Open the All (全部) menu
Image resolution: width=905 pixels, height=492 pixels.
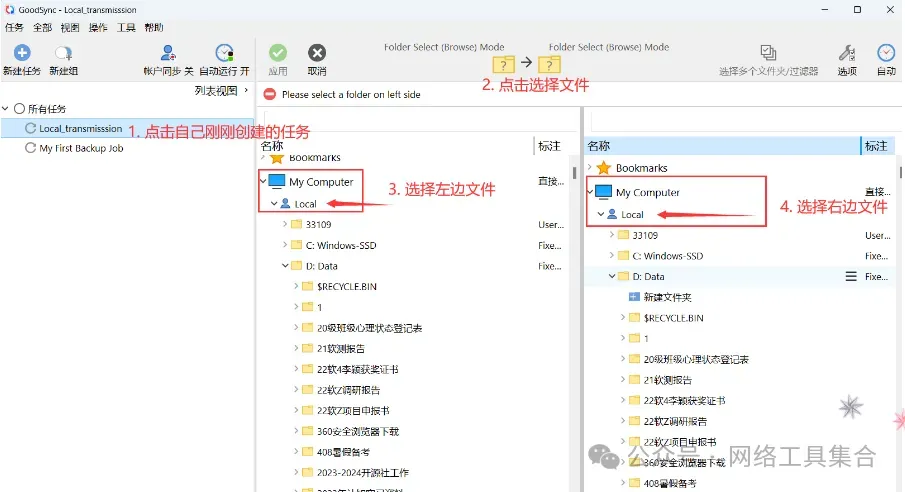pyautogui.click(x=42, y=27)
